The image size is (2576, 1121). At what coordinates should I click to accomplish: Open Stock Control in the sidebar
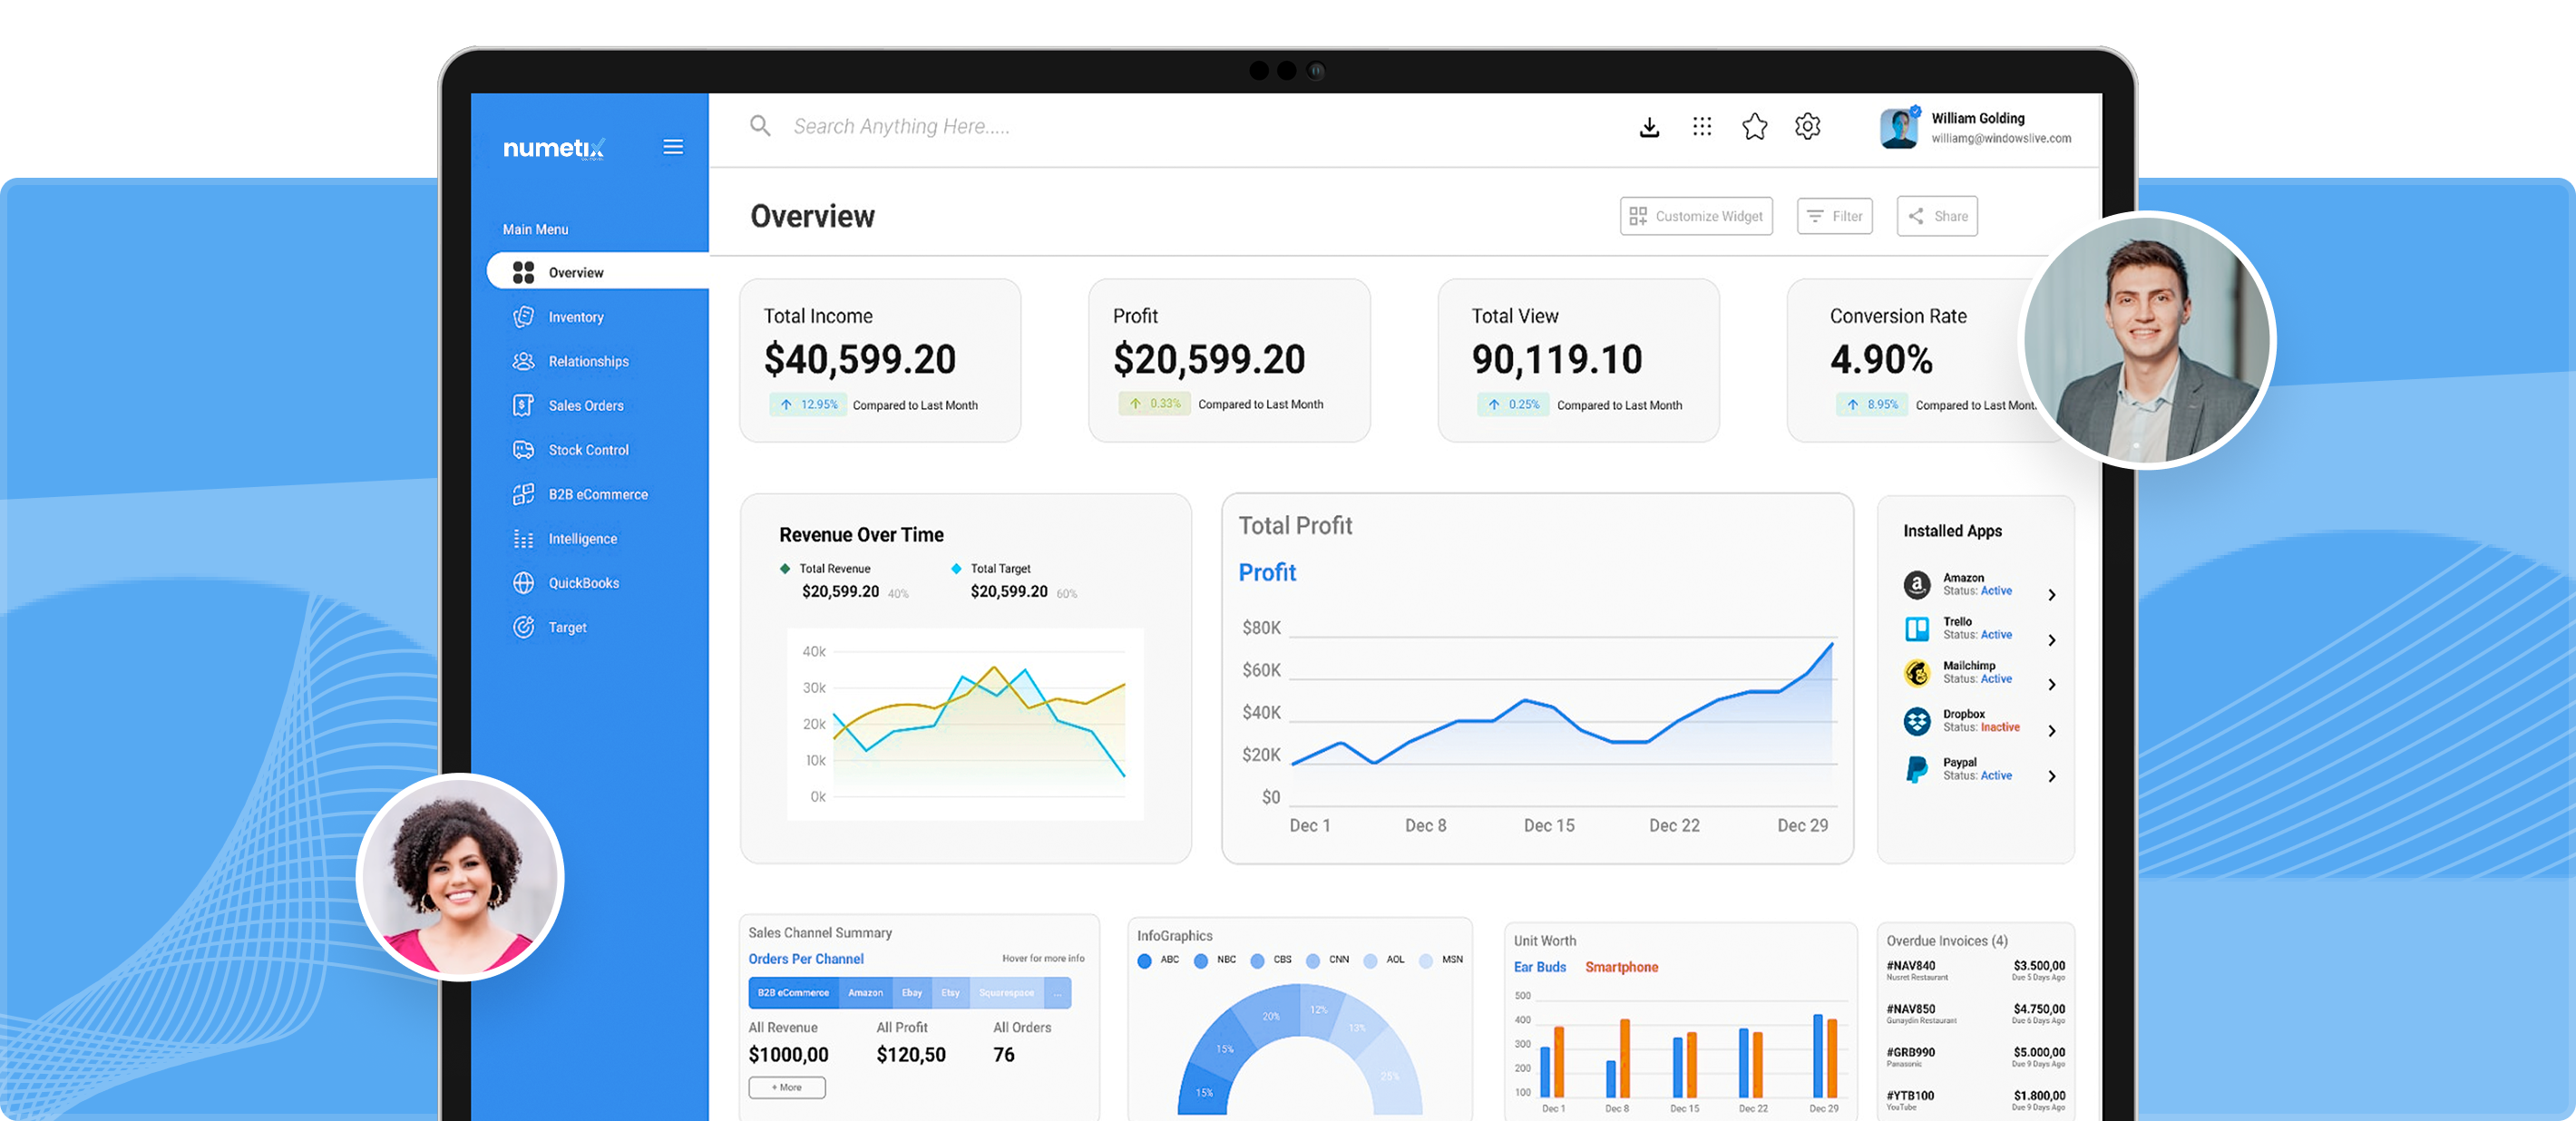(588, 450)
